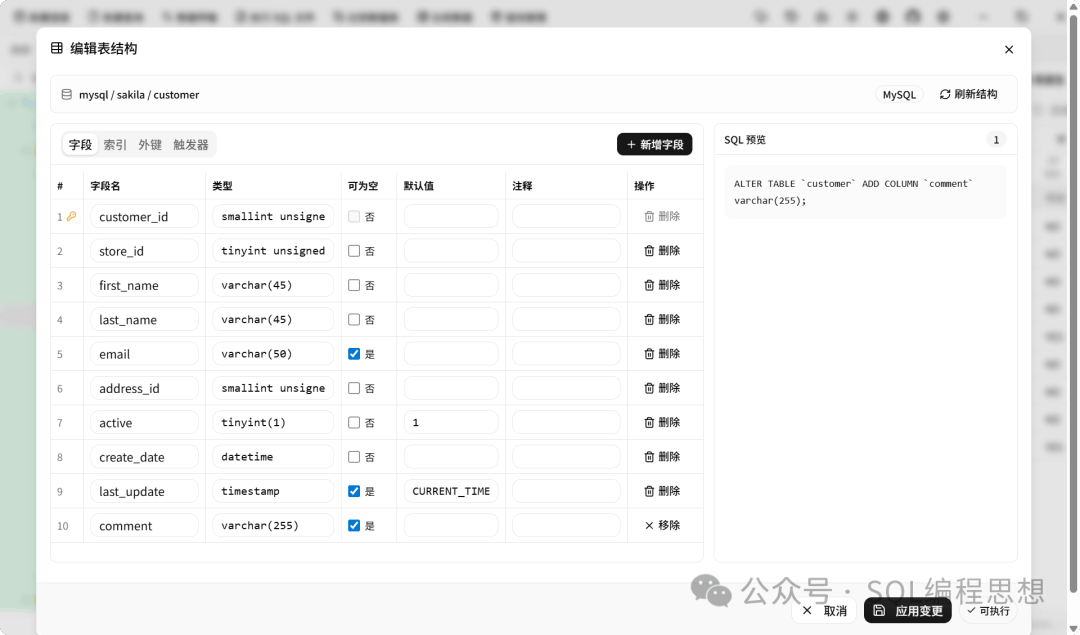The width and height of the screenshot is (1080, 635).
Task: Delete the last_name field
Action: tap(662, 320)
